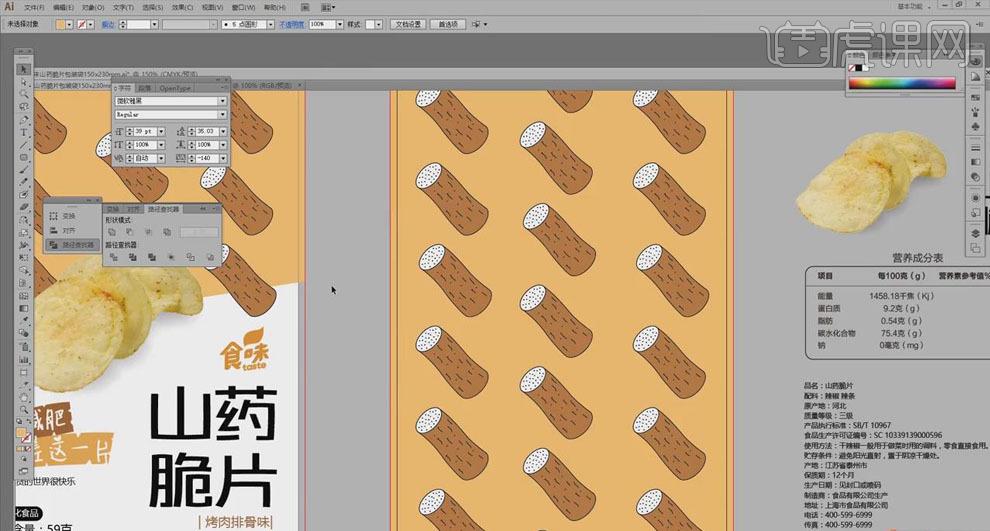Viewport: 990px width, 531px height.
Task: Click the horizontal scale 100% field
Action: click(208, 145)
